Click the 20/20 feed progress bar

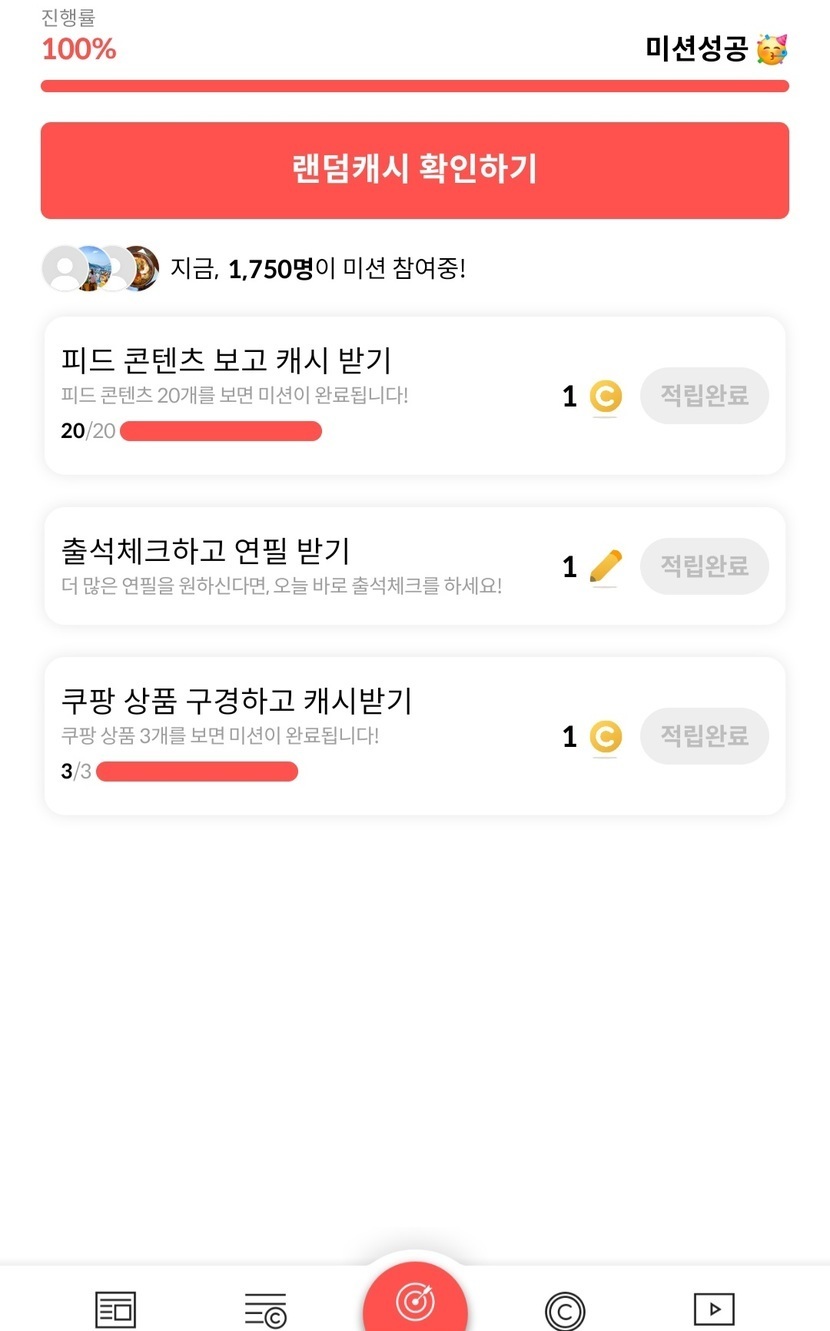[221, 432]
